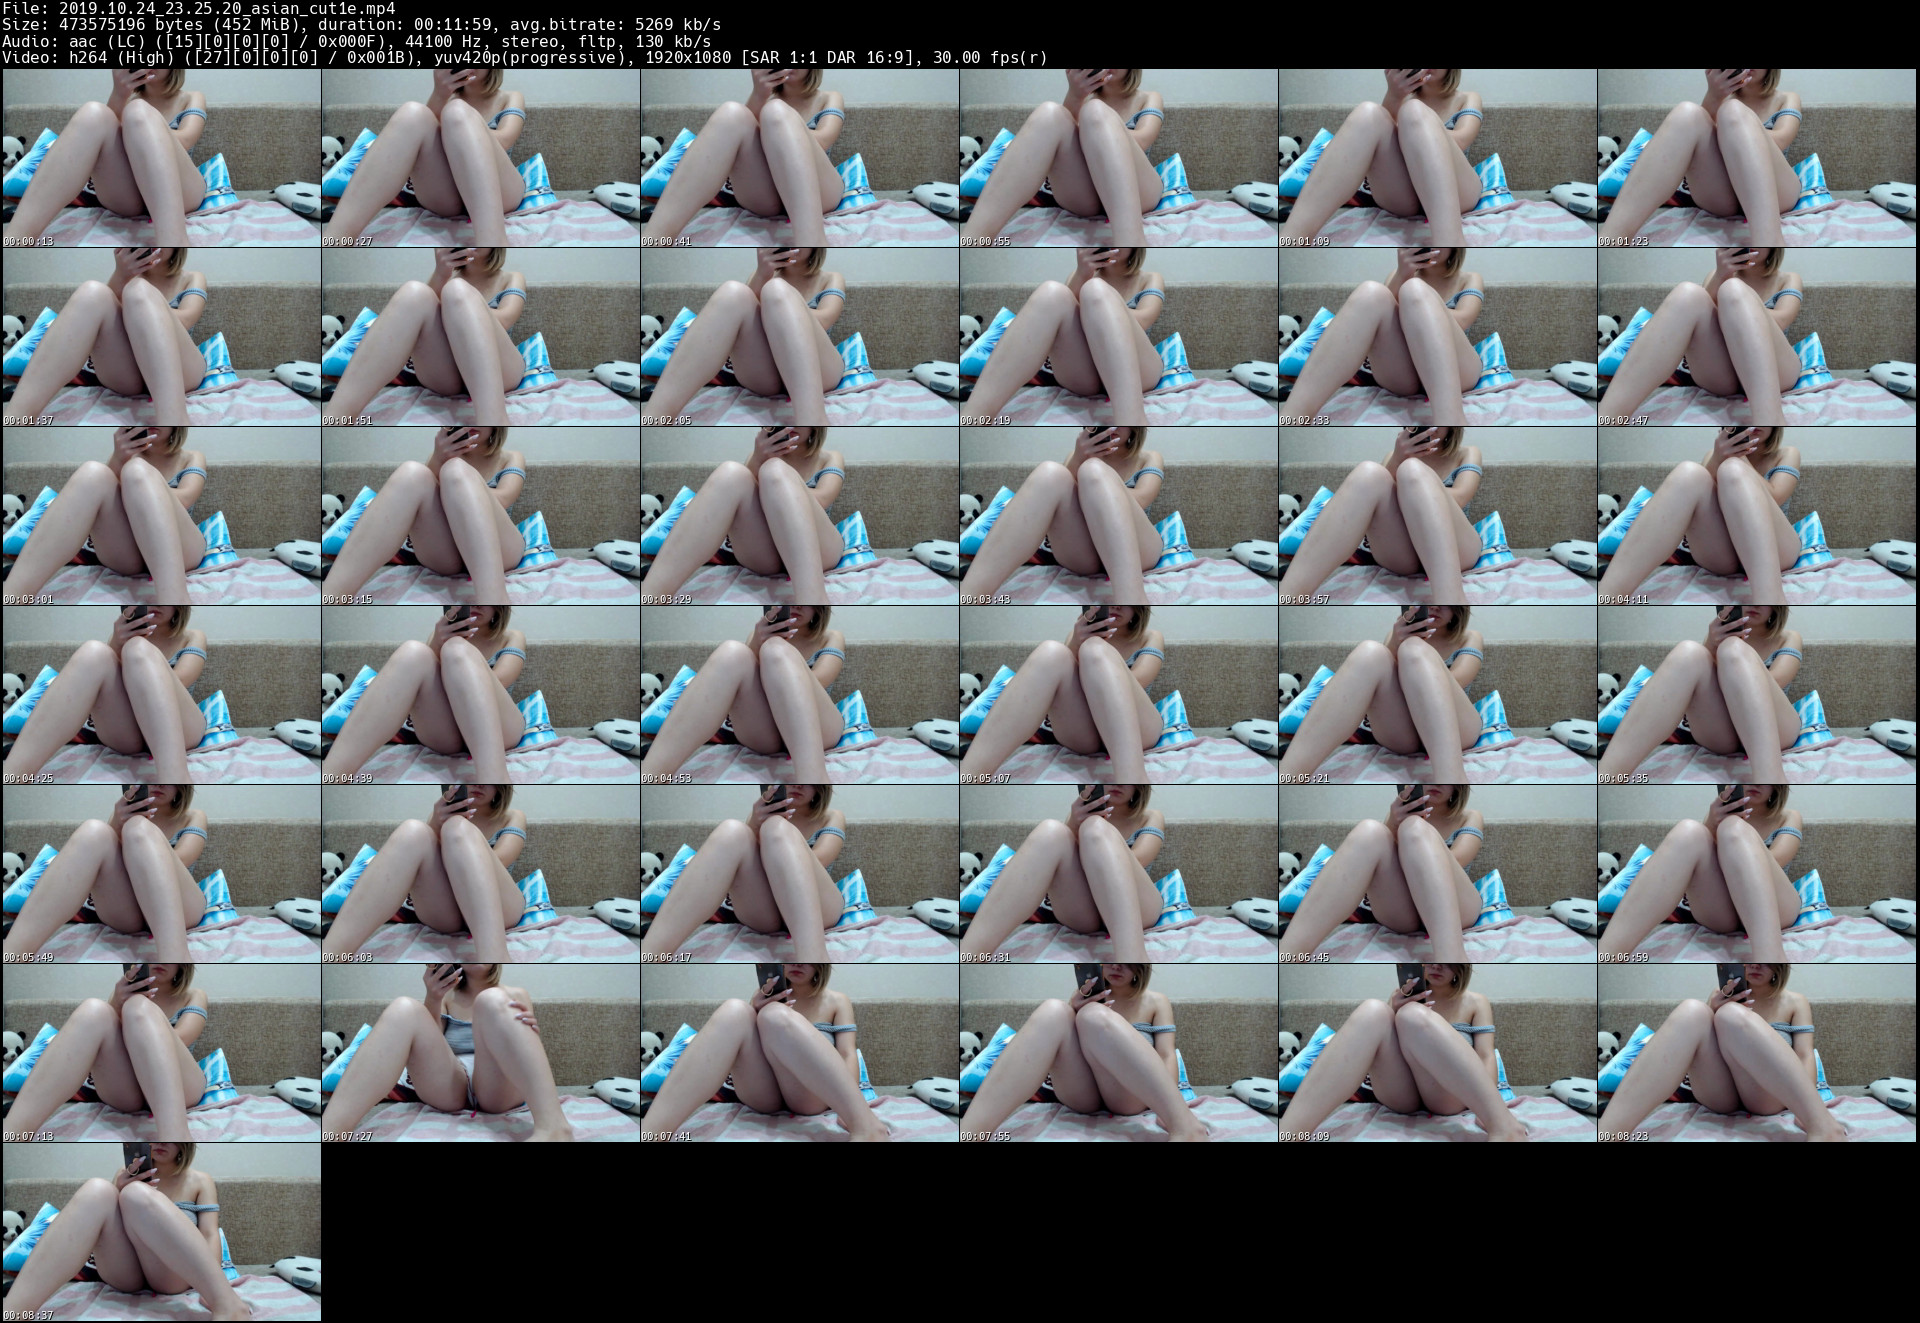The height and width of the screenshot is (1323, 1920).
Task: Click the 00:03:15 frame
Action: [x=480, y=516]
